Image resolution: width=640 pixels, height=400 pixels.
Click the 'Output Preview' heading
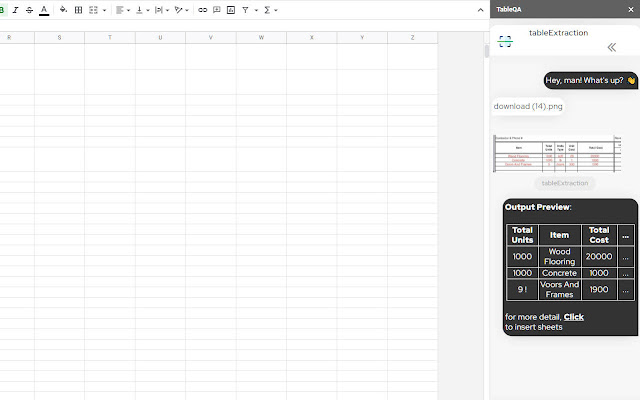coord(538,207)
